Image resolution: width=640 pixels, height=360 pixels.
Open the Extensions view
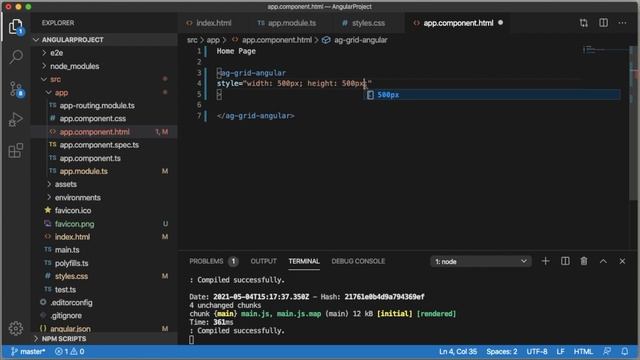[x=16, y=151]
